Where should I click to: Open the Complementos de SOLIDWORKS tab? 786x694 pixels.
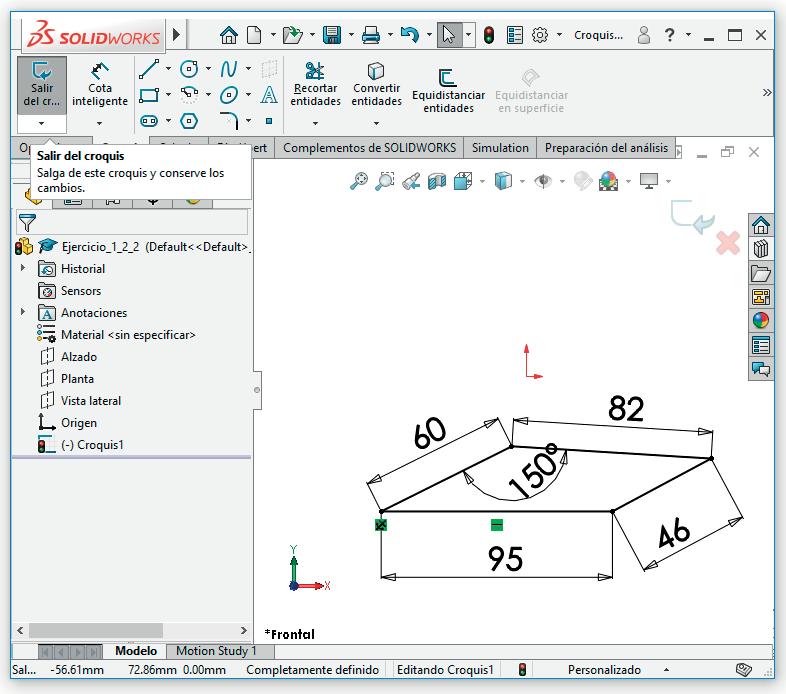(x=369, y=148)
